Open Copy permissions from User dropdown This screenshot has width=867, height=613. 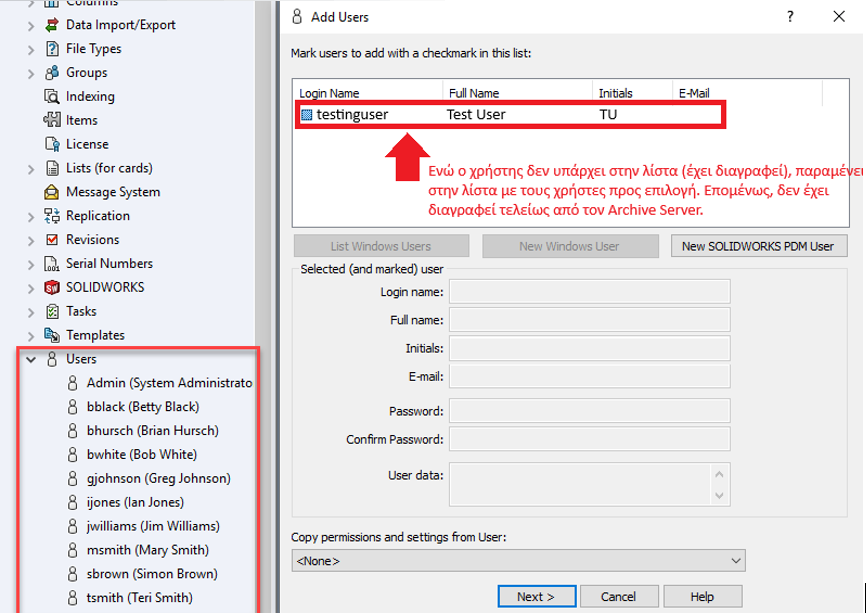(736, 561)
